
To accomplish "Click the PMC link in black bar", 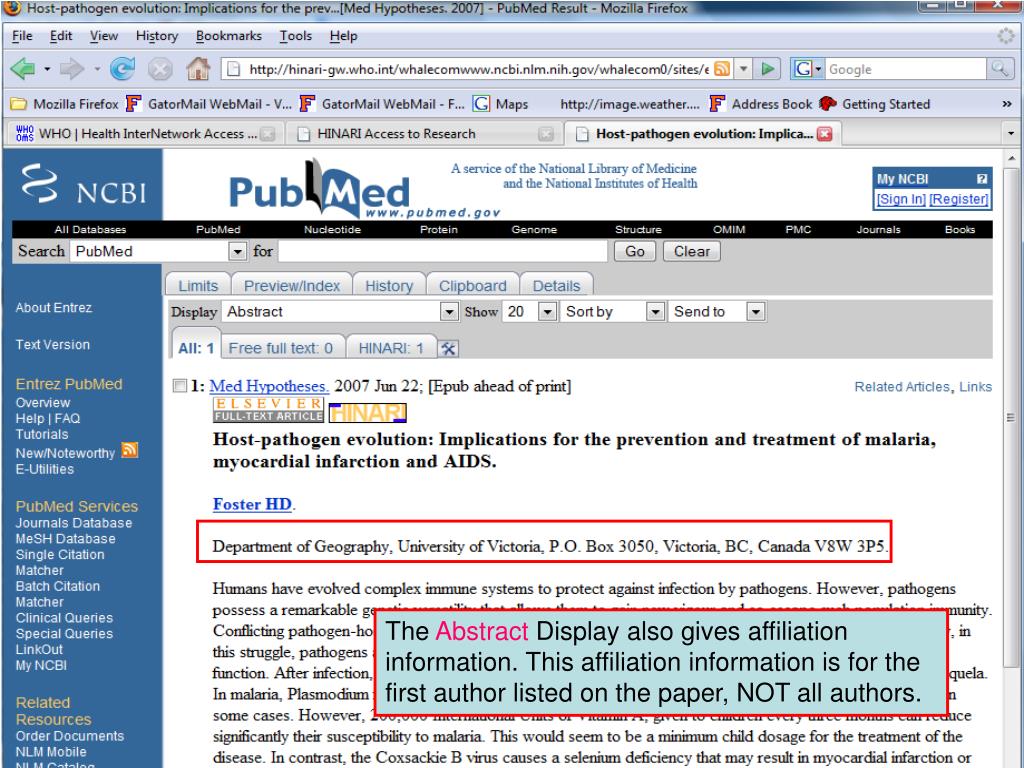I will tap(798, 229).
